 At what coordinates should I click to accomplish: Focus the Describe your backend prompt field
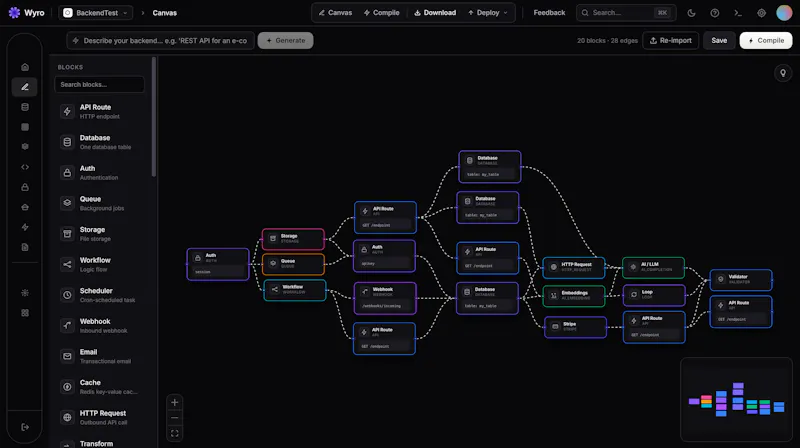160,40
